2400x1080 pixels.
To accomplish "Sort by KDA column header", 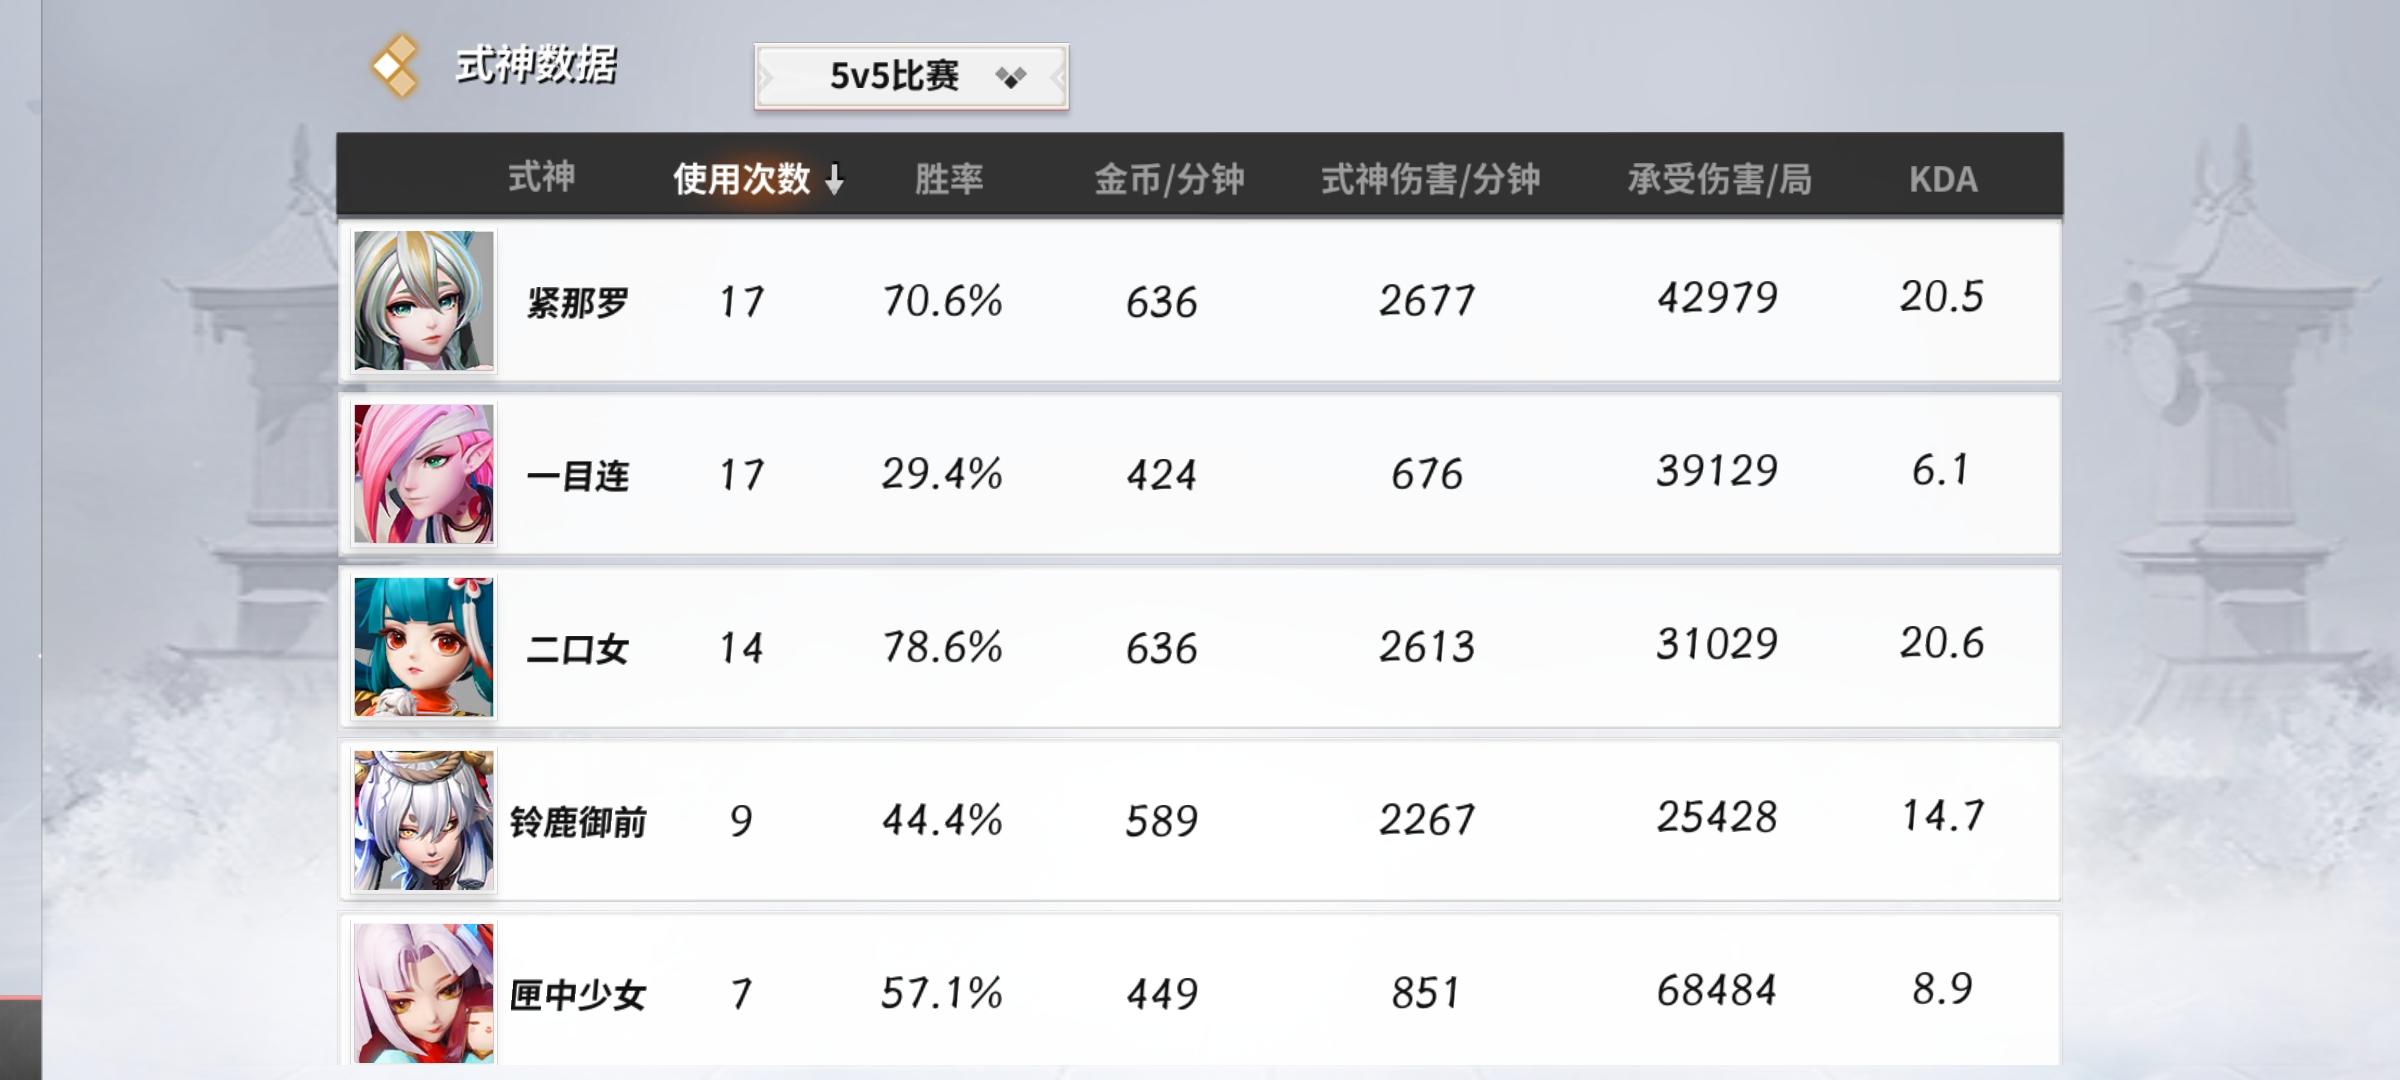I will coord(1943,179).
